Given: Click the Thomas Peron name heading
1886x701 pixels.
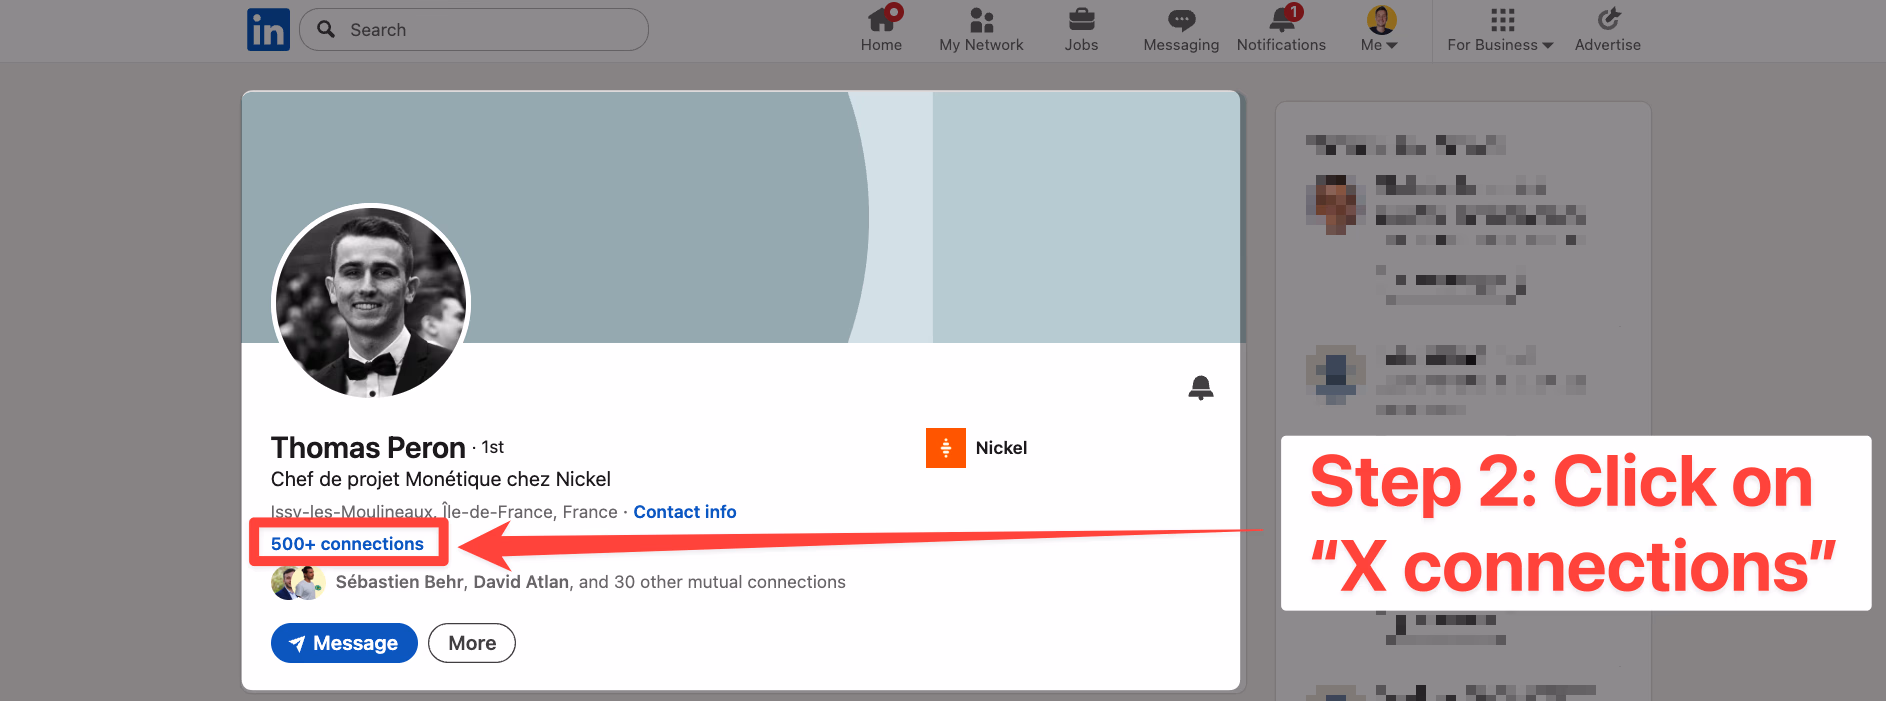Looking at the screenshot, I should pyautogui.click(x=368, y=447).
